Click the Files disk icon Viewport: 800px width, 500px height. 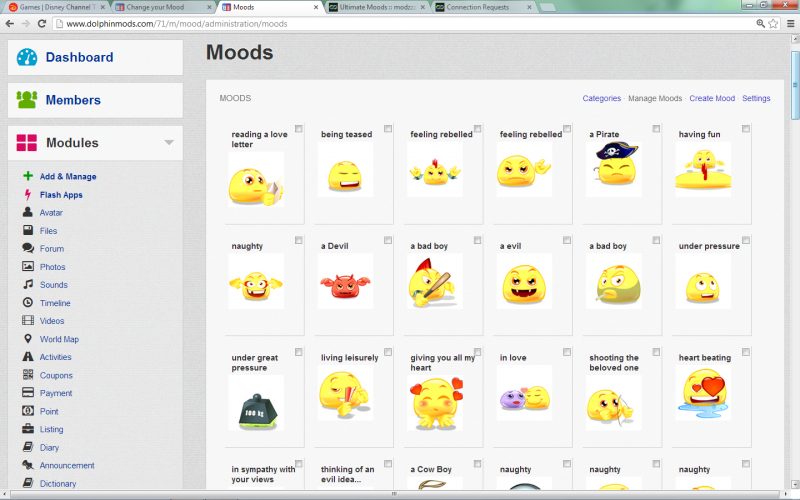[28, 230]
